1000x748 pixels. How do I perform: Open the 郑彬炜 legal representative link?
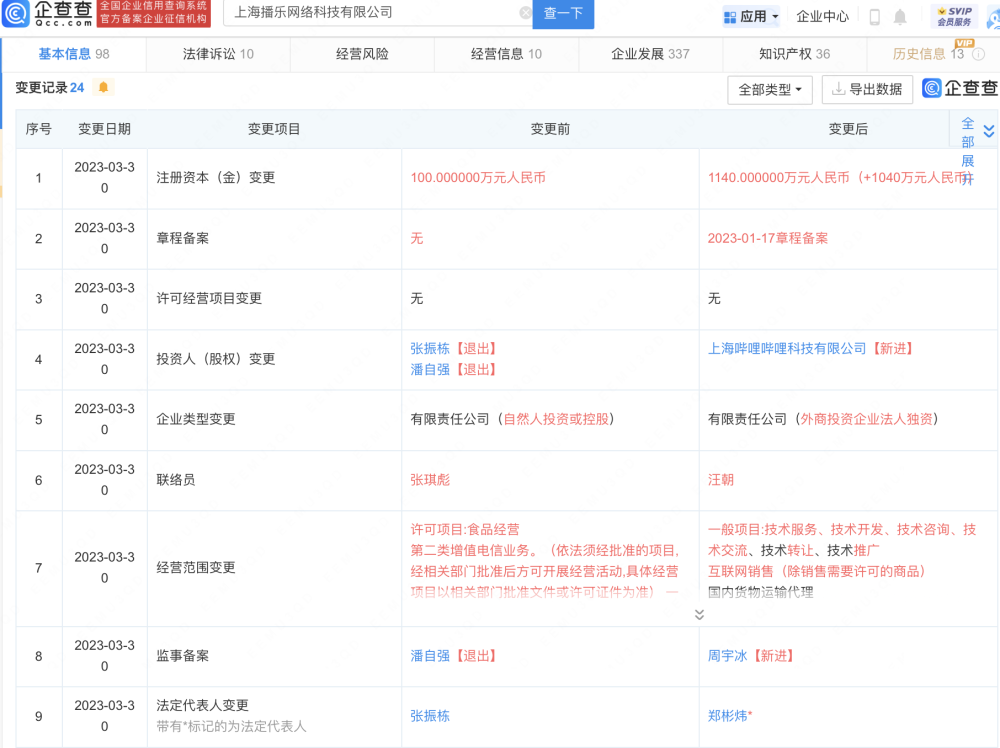point(727,716)
